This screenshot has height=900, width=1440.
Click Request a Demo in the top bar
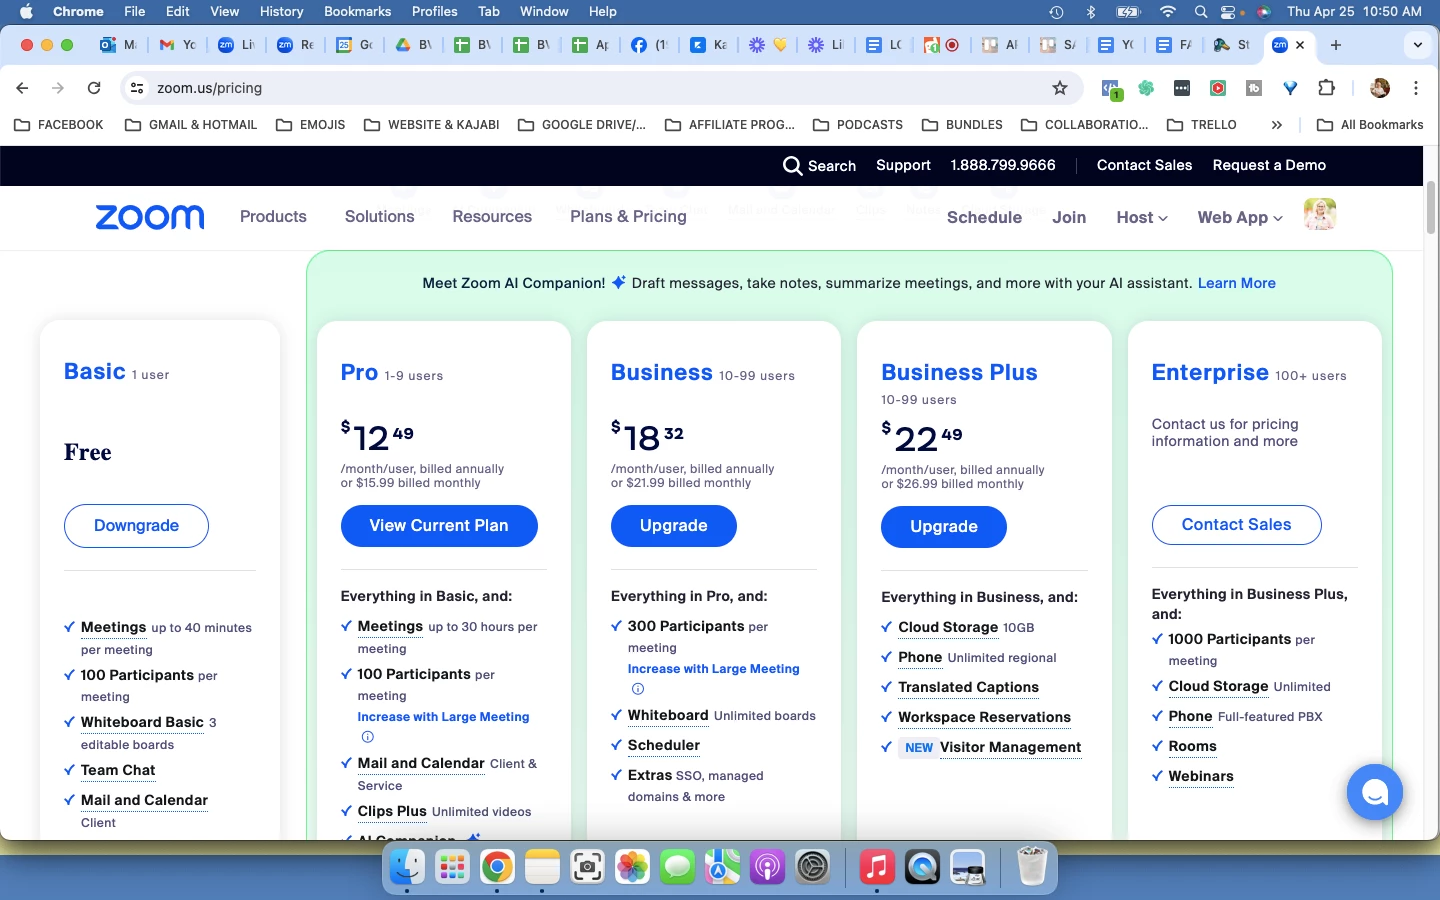pyautogui.click(x=1269, y=166)
